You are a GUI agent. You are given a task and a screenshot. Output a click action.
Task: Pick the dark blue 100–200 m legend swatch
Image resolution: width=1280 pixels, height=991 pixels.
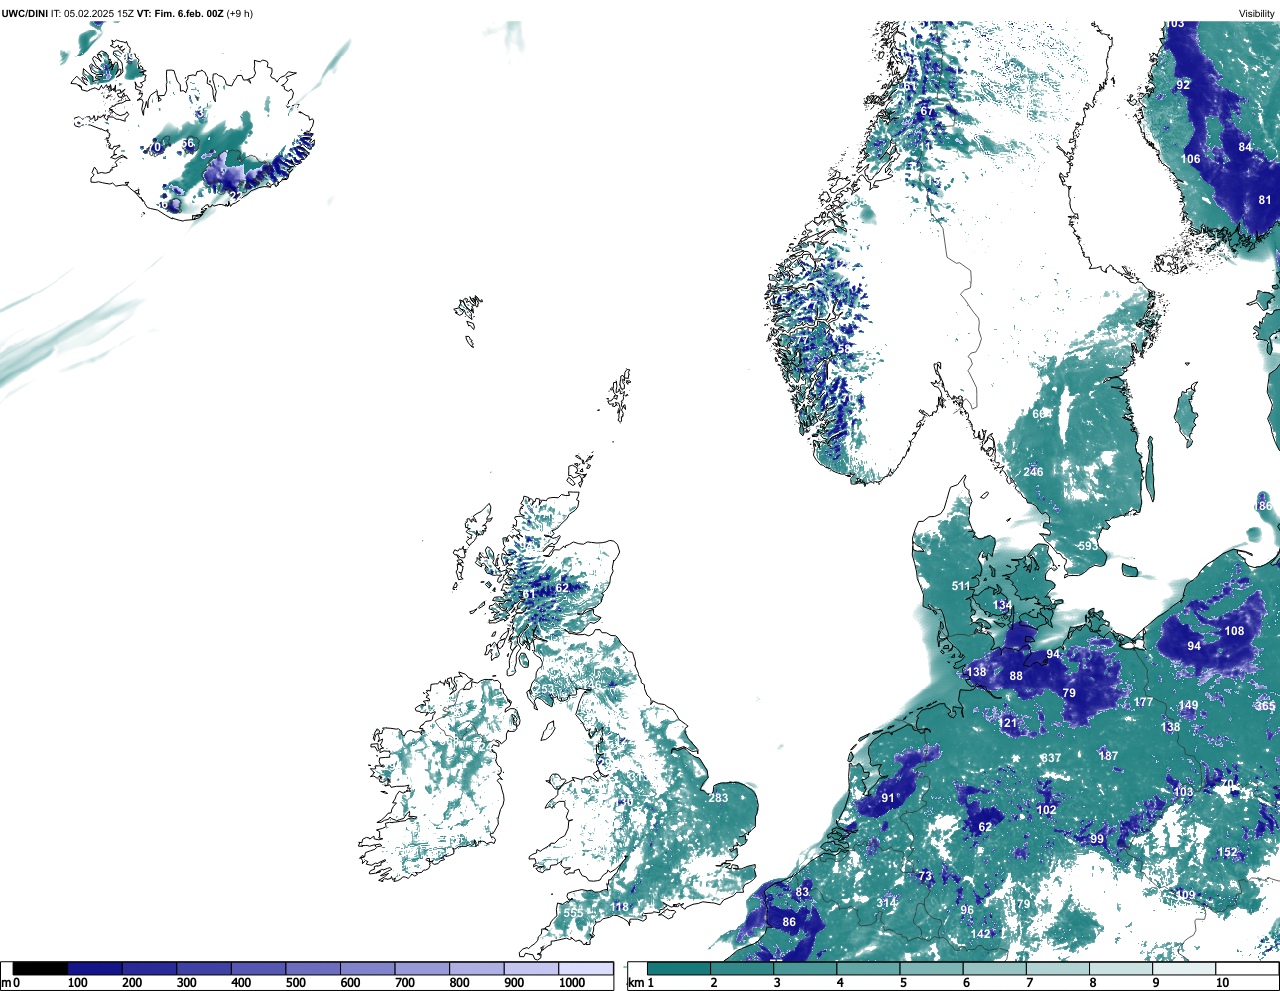click(95, 968)
